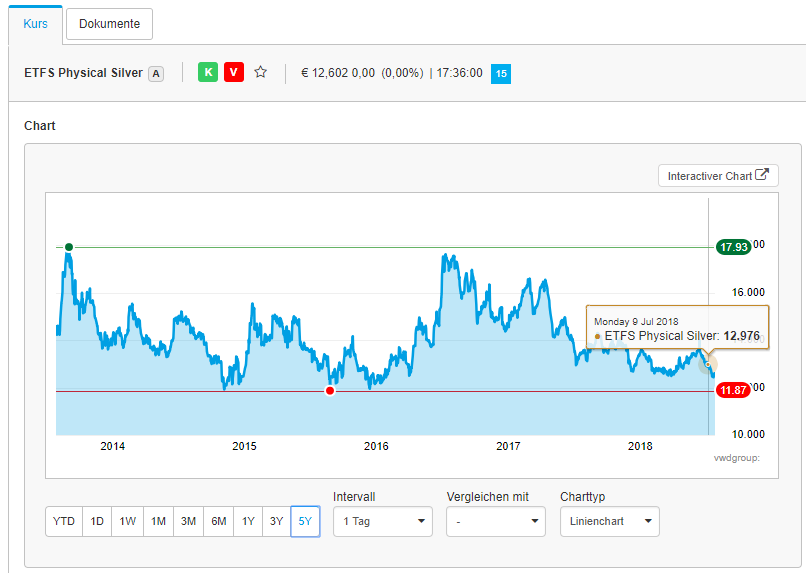Switch the chart range to 1Y
Viewport: 806px width, 573px height.
(247, 522)
